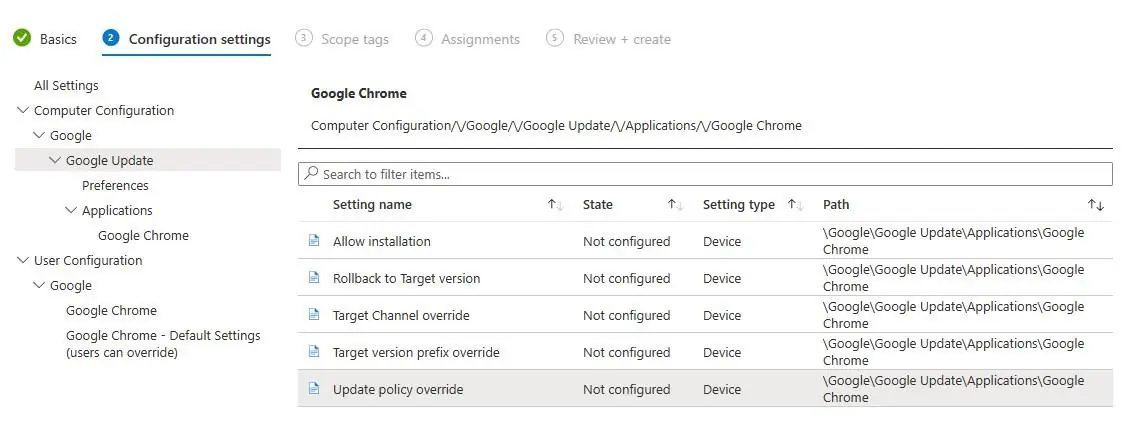Click the document icon beside Update policy override

313,389
